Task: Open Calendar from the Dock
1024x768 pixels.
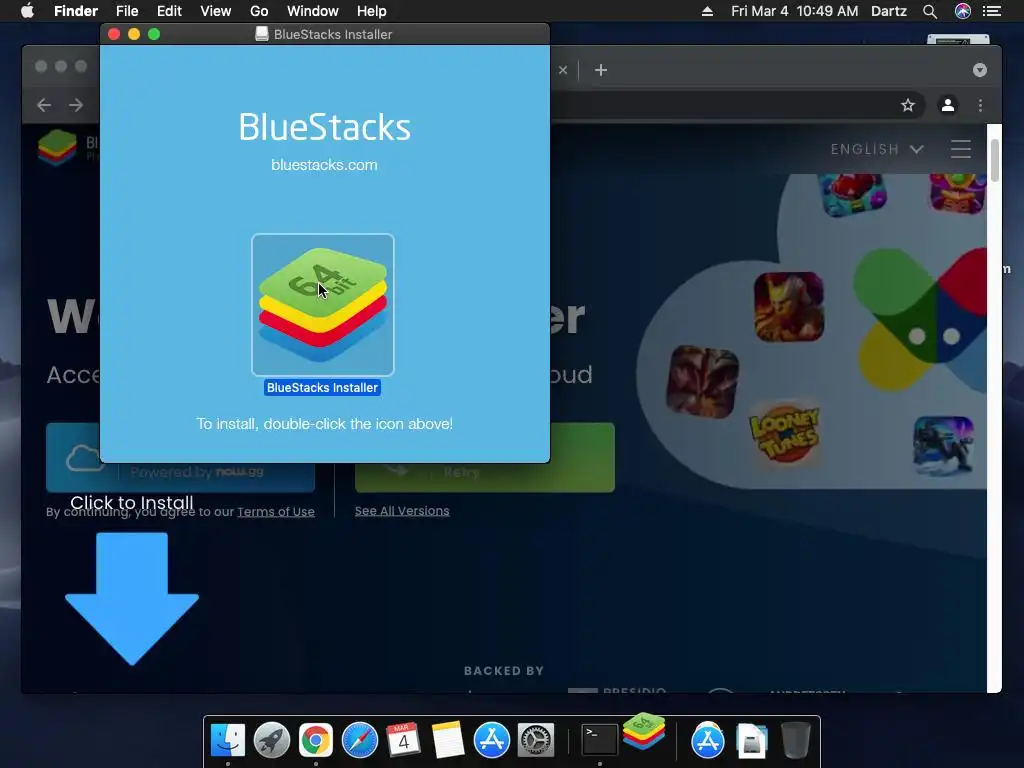Action: pos(404,740)
